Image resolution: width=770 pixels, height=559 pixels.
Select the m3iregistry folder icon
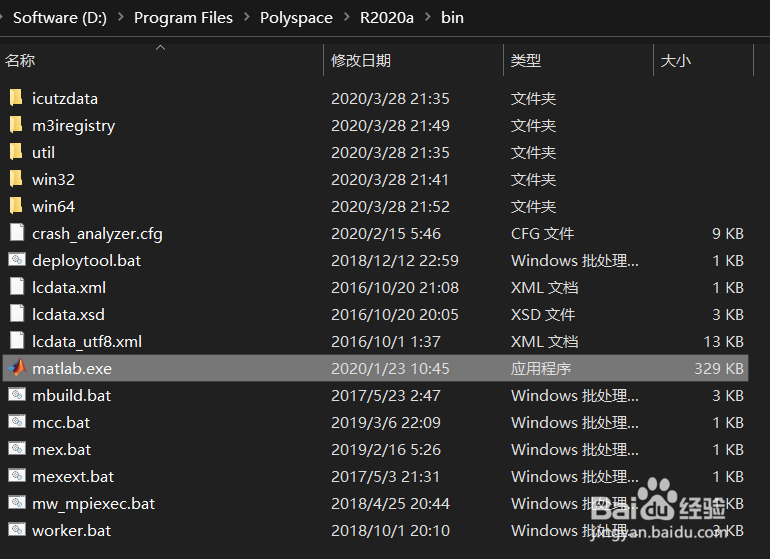(x=16, y=125)
